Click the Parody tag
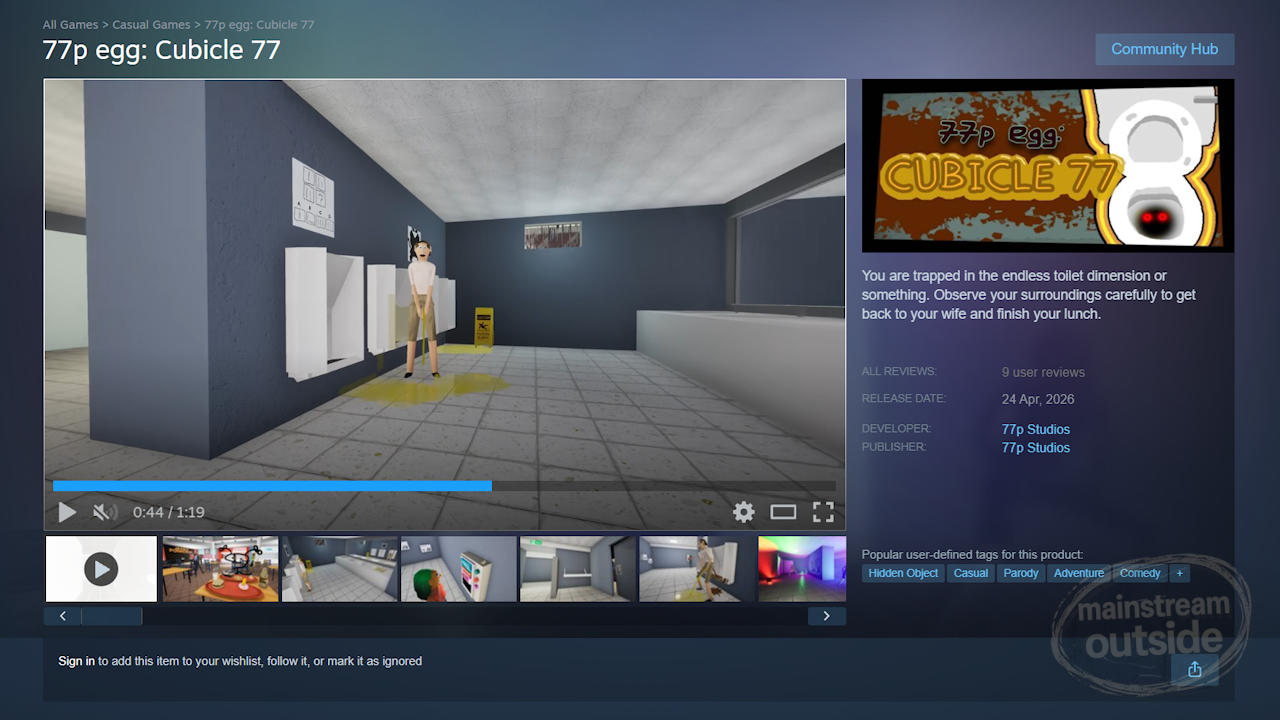1280x720 pixels. [x=1021, y=573]
